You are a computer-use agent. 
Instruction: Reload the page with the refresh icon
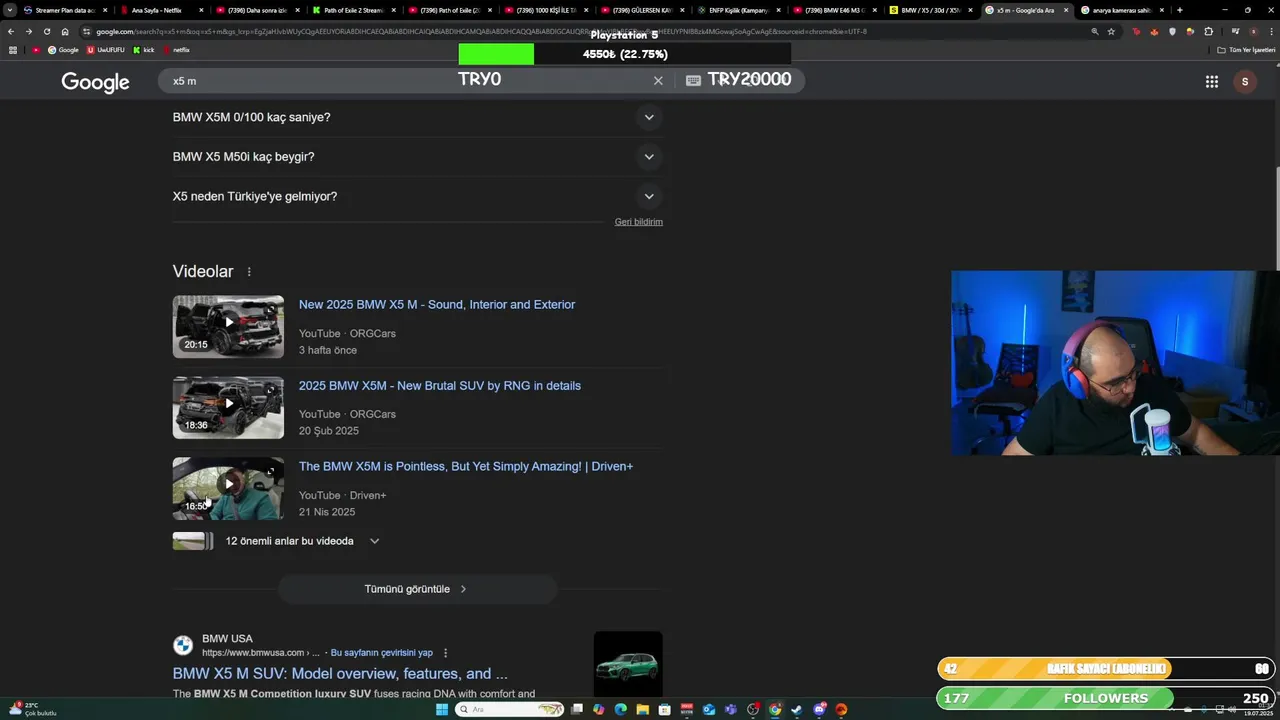pyautogui.click(x=47, y=31)
